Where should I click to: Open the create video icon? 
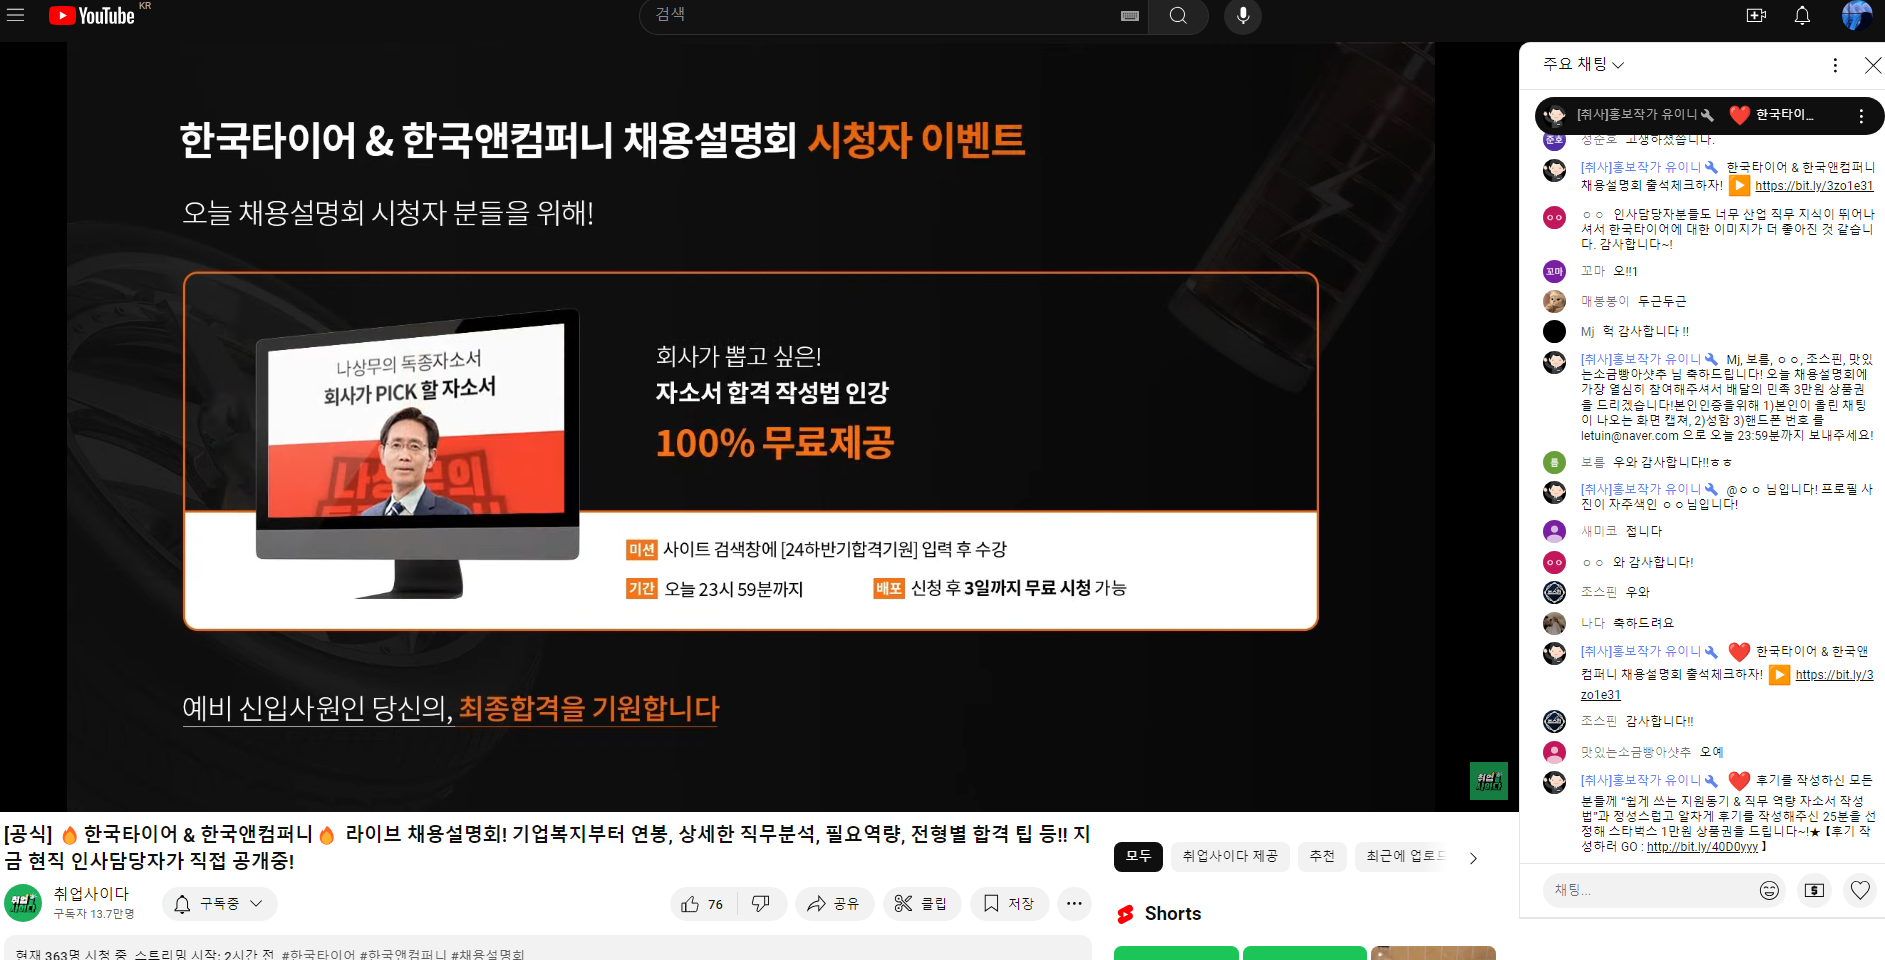[x=1756, y=16]
